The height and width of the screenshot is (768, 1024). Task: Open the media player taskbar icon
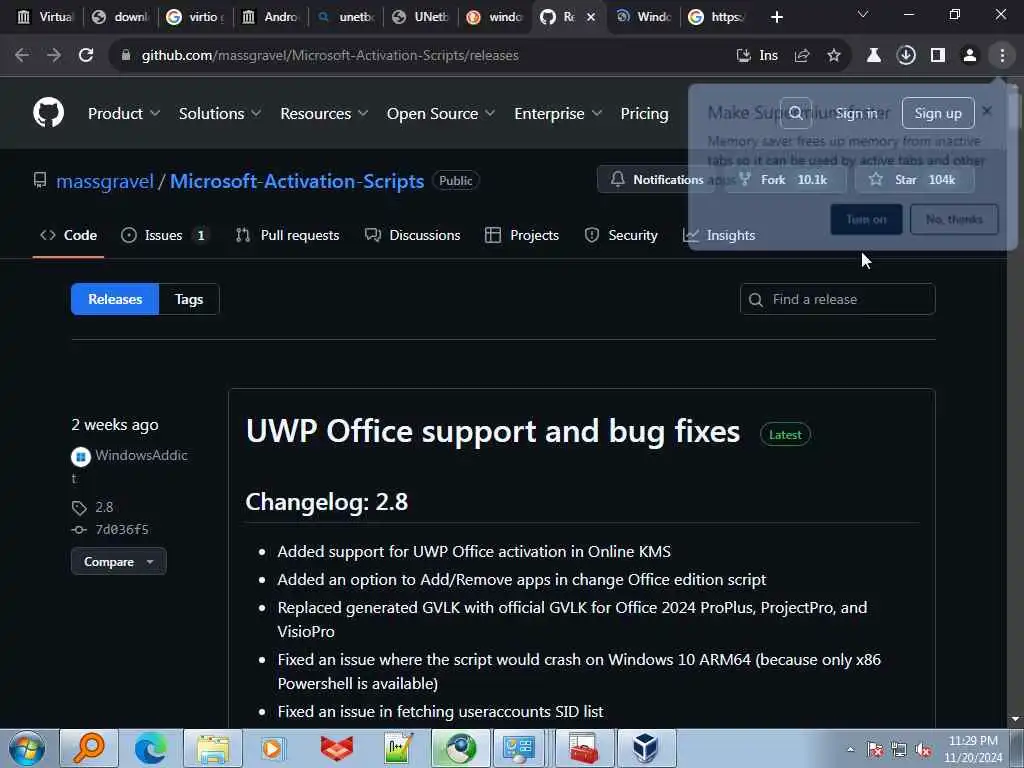[274, 748]
